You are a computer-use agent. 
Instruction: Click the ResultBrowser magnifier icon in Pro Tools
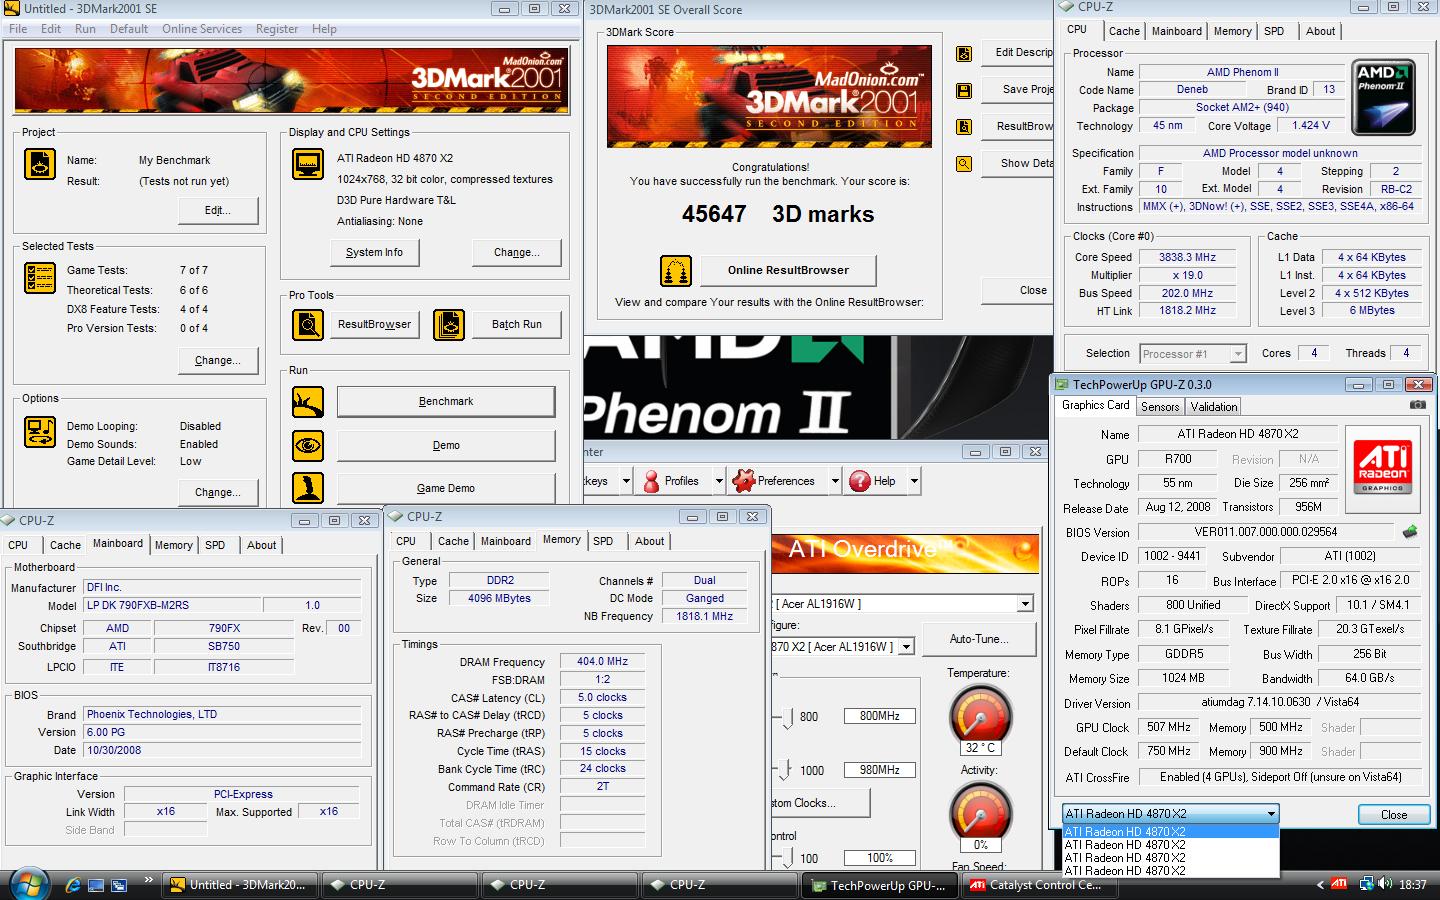pyautogui.click(x=307, y=324)
